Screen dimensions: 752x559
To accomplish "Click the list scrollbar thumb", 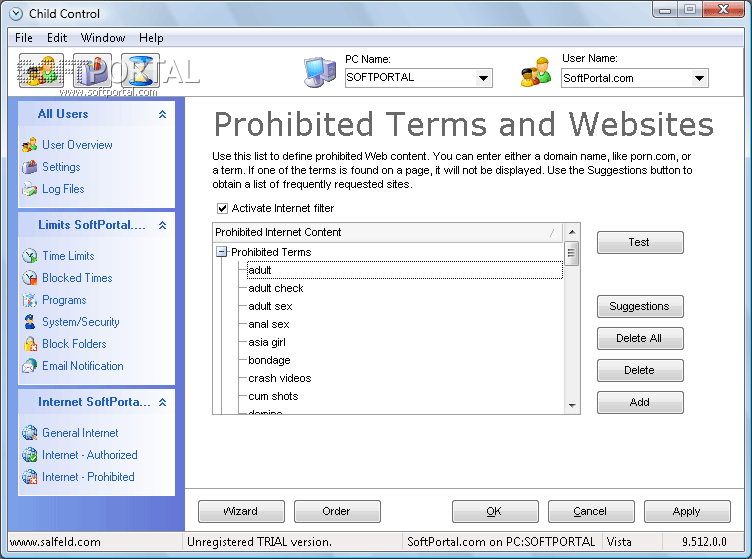I will point(571,254).
